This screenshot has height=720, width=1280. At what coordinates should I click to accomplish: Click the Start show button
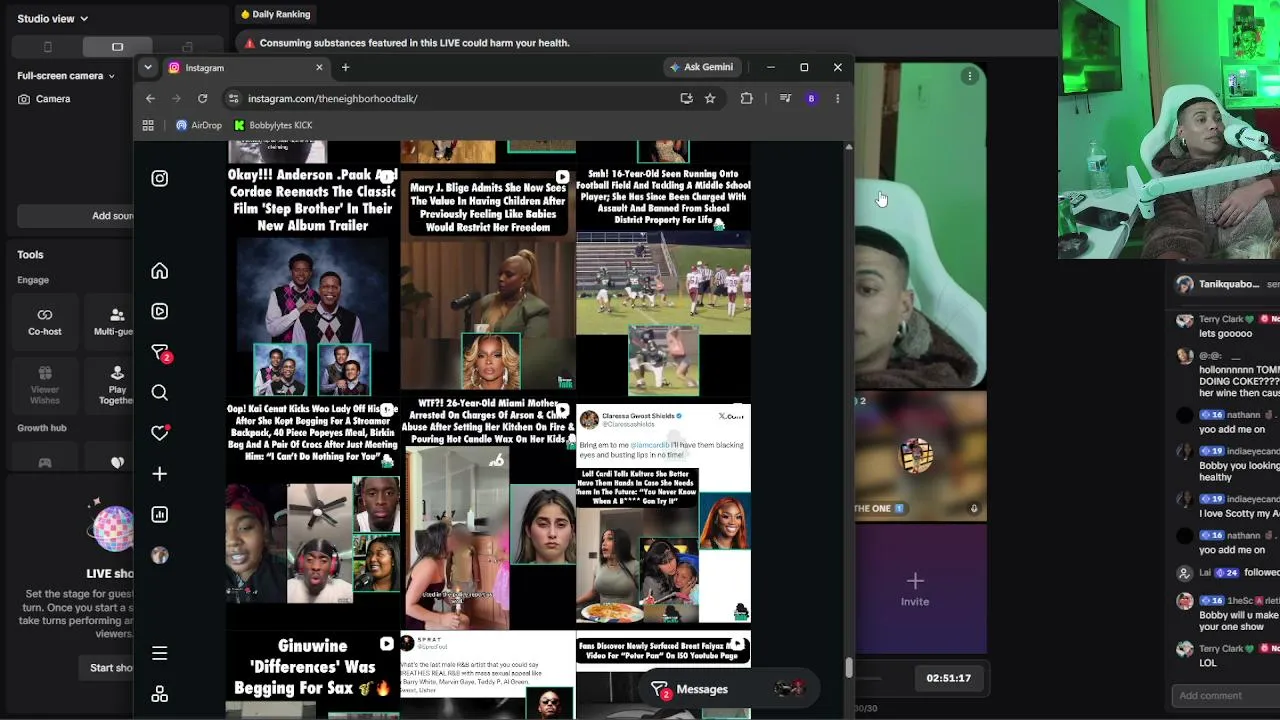[112, 668]
